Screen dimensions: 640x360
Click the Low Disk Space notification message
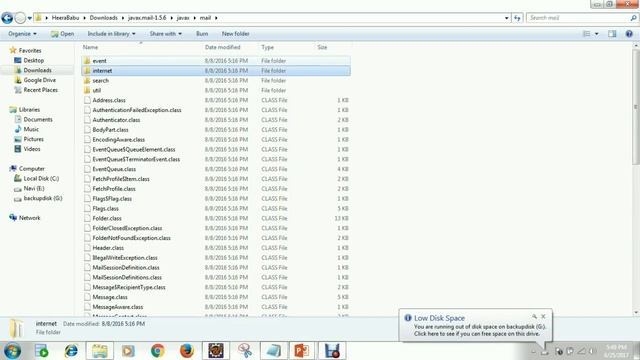(x=480, y=330)
